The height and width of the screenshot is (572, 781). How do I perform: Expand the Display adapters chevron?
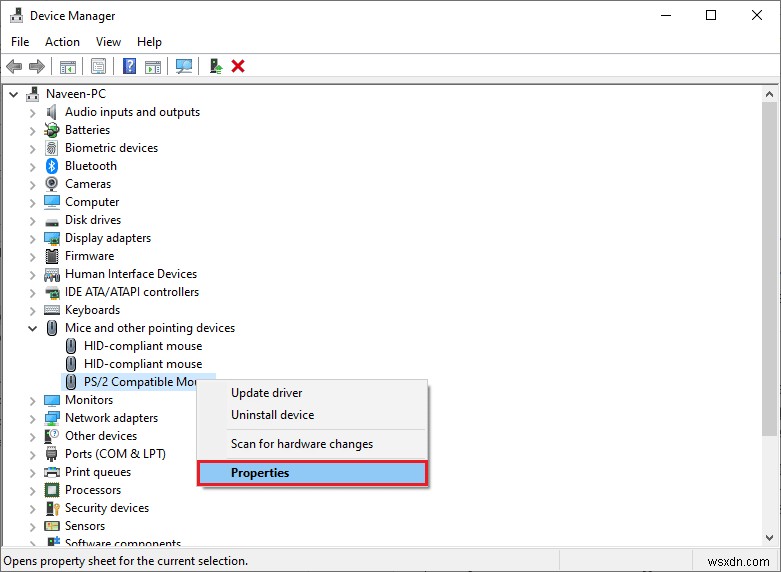point(32,238)
